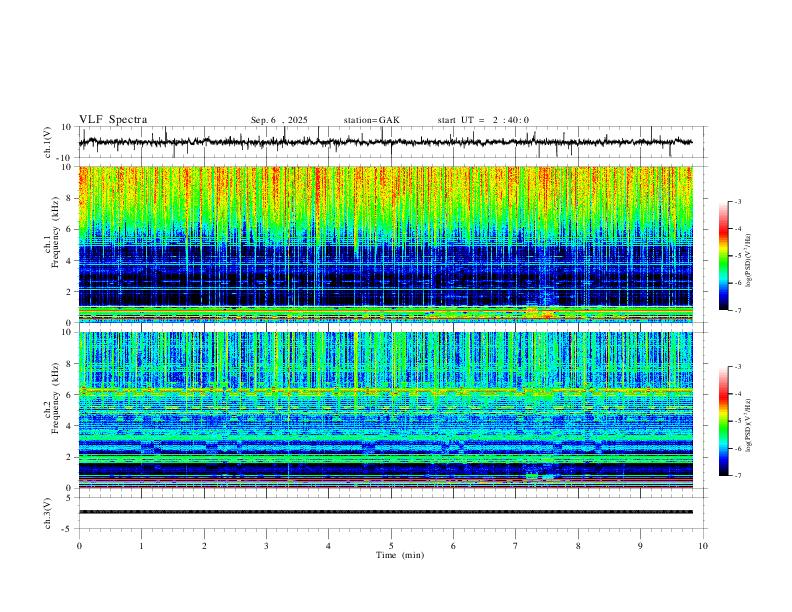Viewport: 792px width, 612px height.
Task: Click the "4" kHz tick on ch.1 frequency axis
Action: coord(70,261)
